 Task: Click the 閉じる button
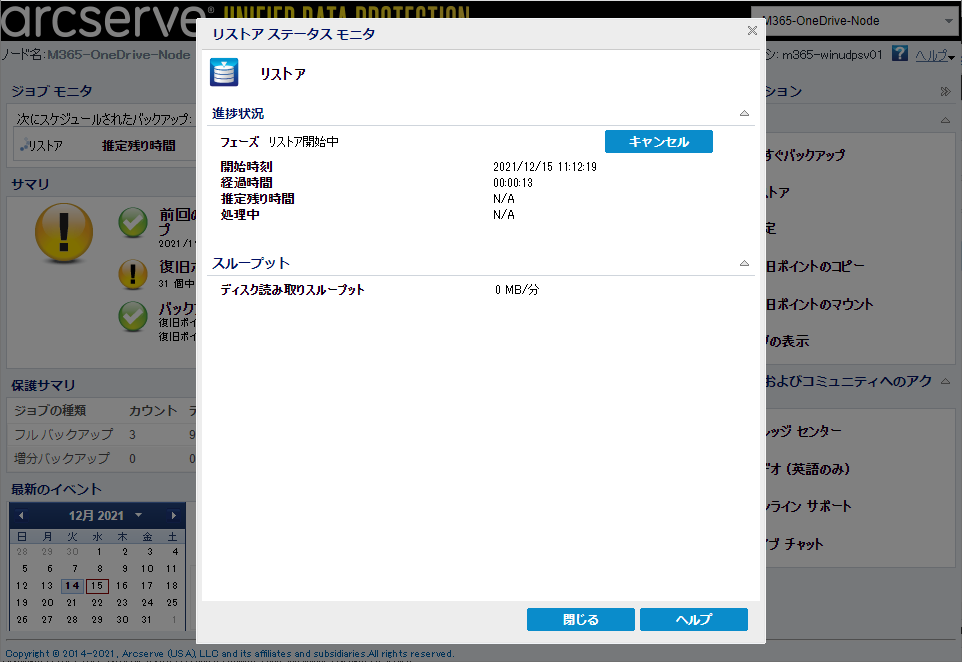tap(580, 619)
